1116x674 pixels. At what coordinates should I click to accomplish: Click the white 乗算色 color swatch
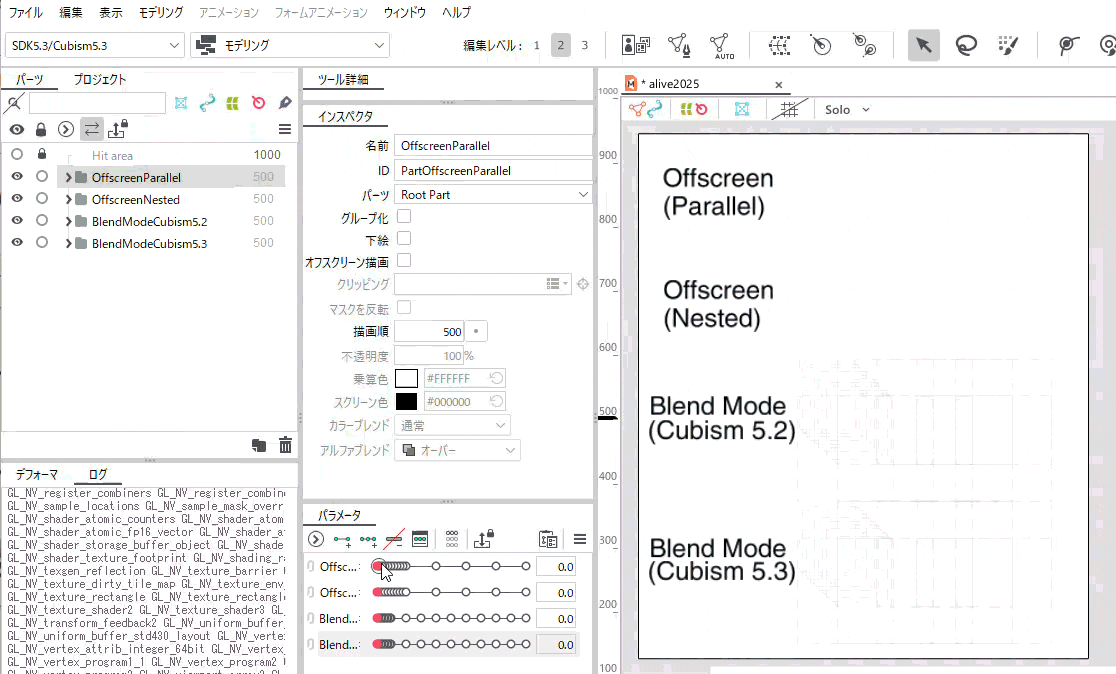point(406,378)
